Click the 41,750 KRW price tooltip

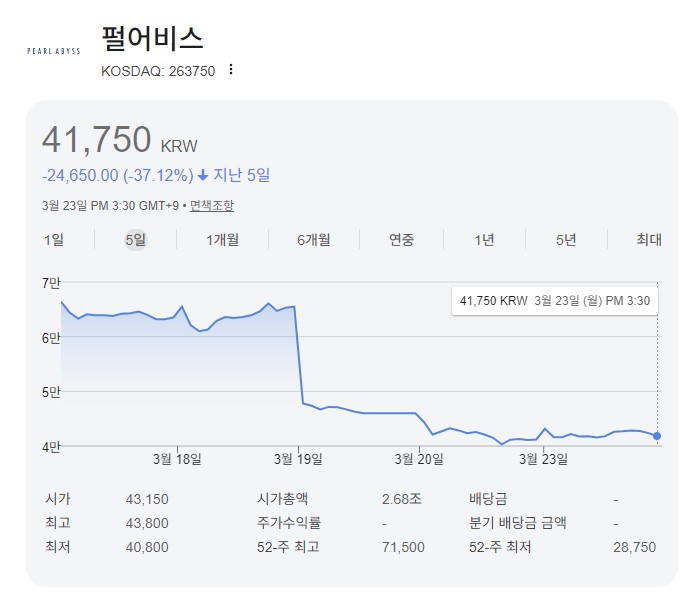tap(554, 300)
